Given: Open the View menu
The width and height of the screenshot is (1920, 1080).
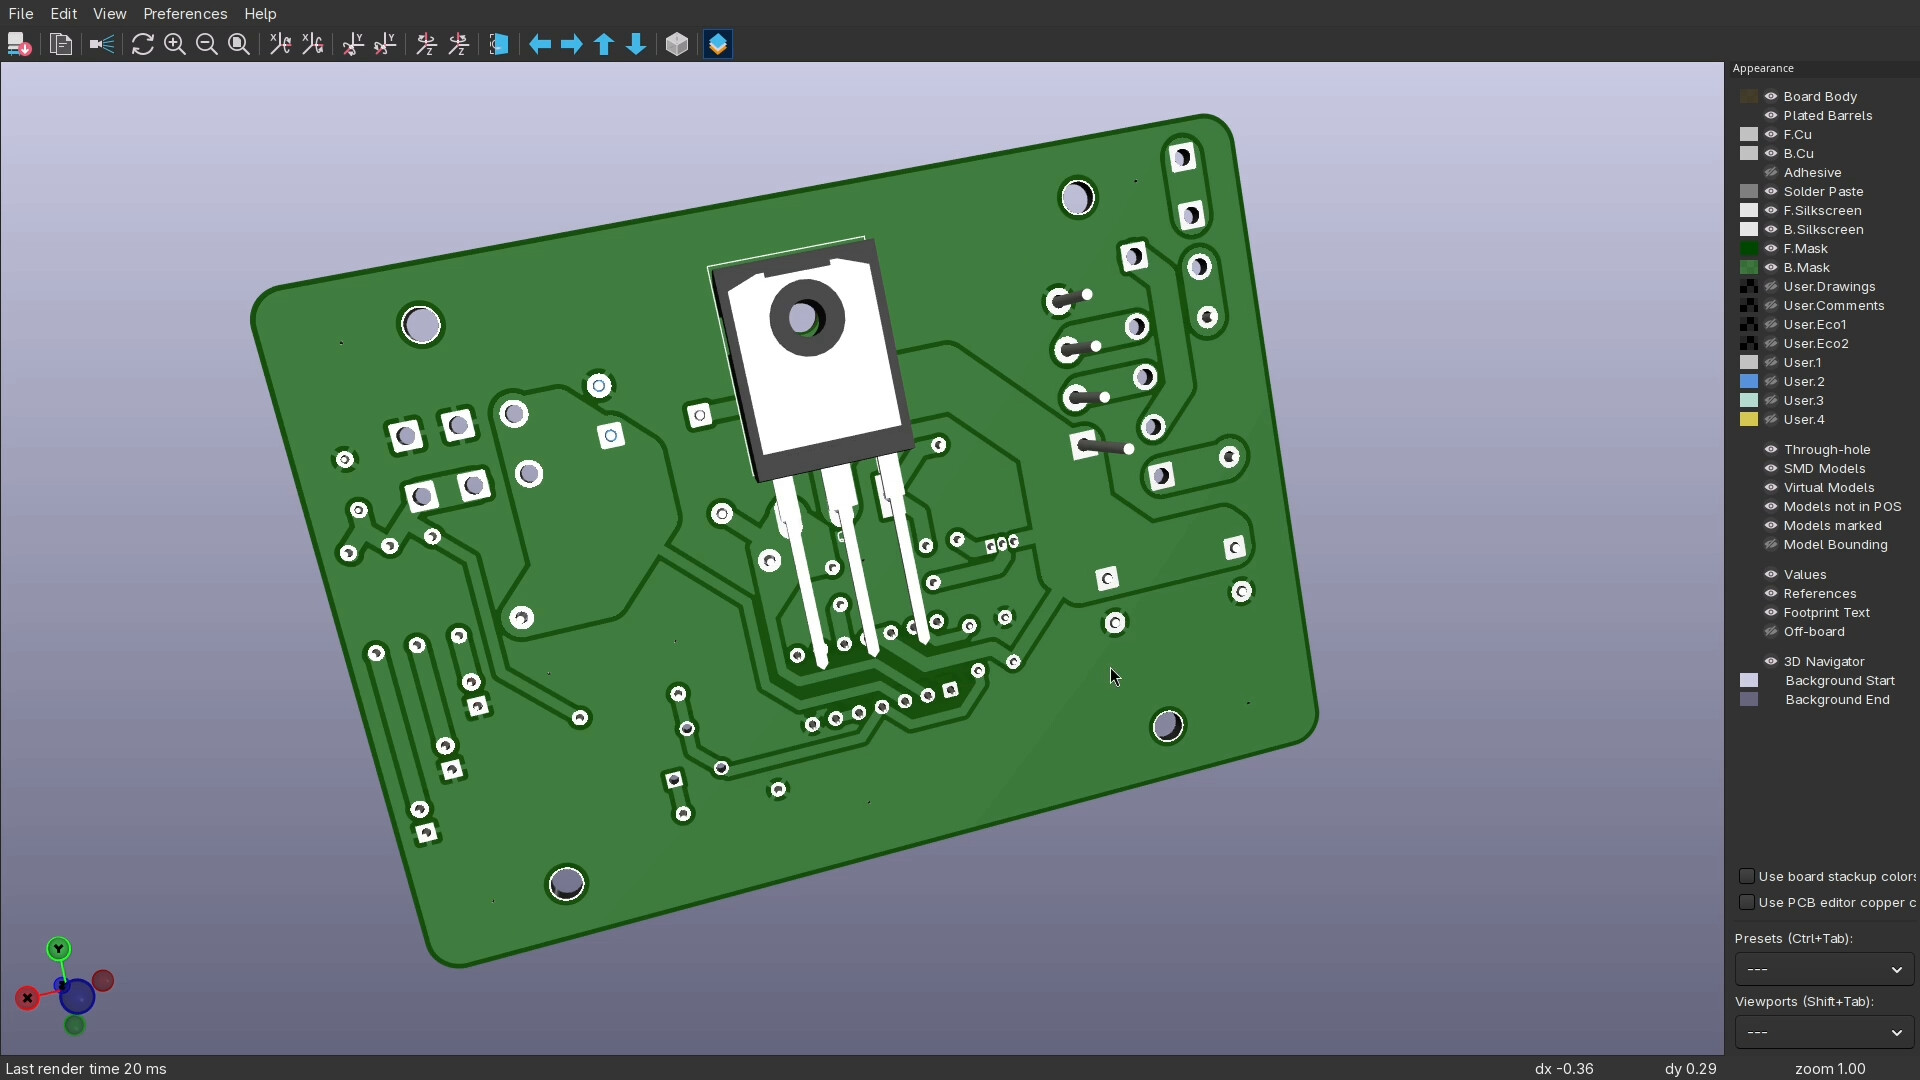Looking at the screenshot, I should click(109, 13).
